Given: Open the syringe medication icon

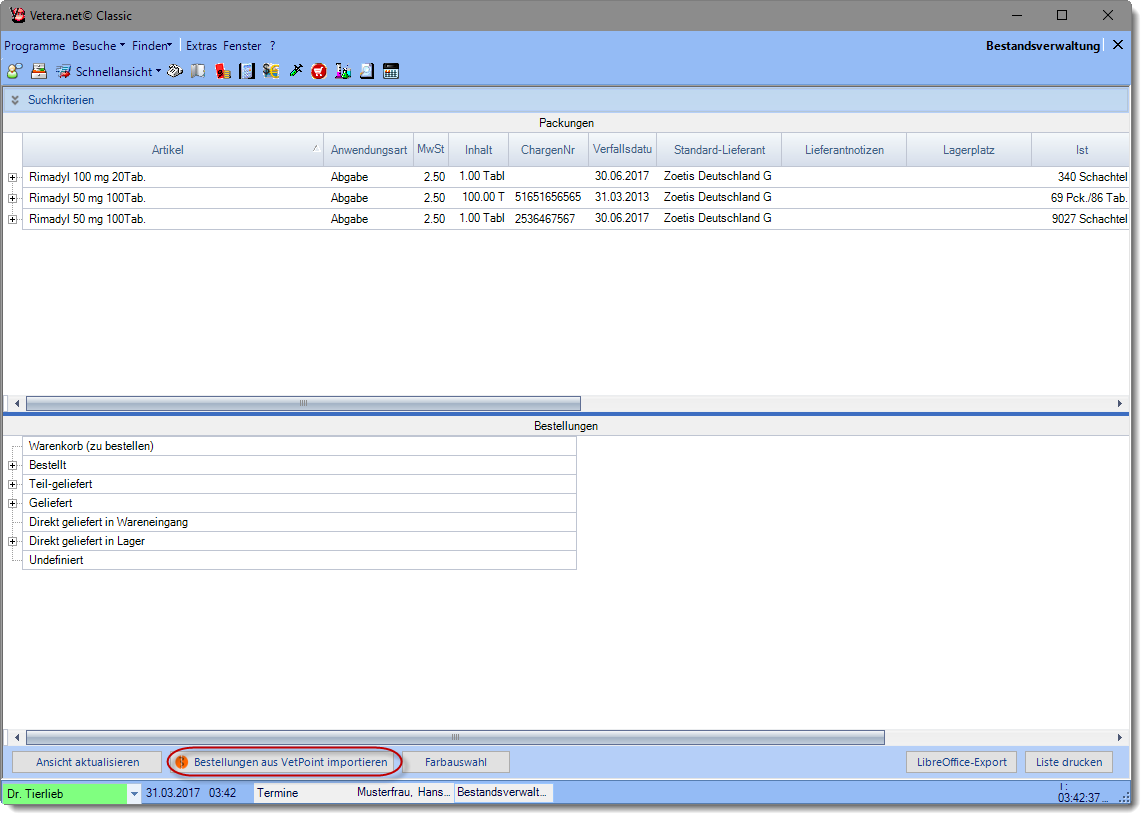Looking at the screenshot, I should click(296, 71).
